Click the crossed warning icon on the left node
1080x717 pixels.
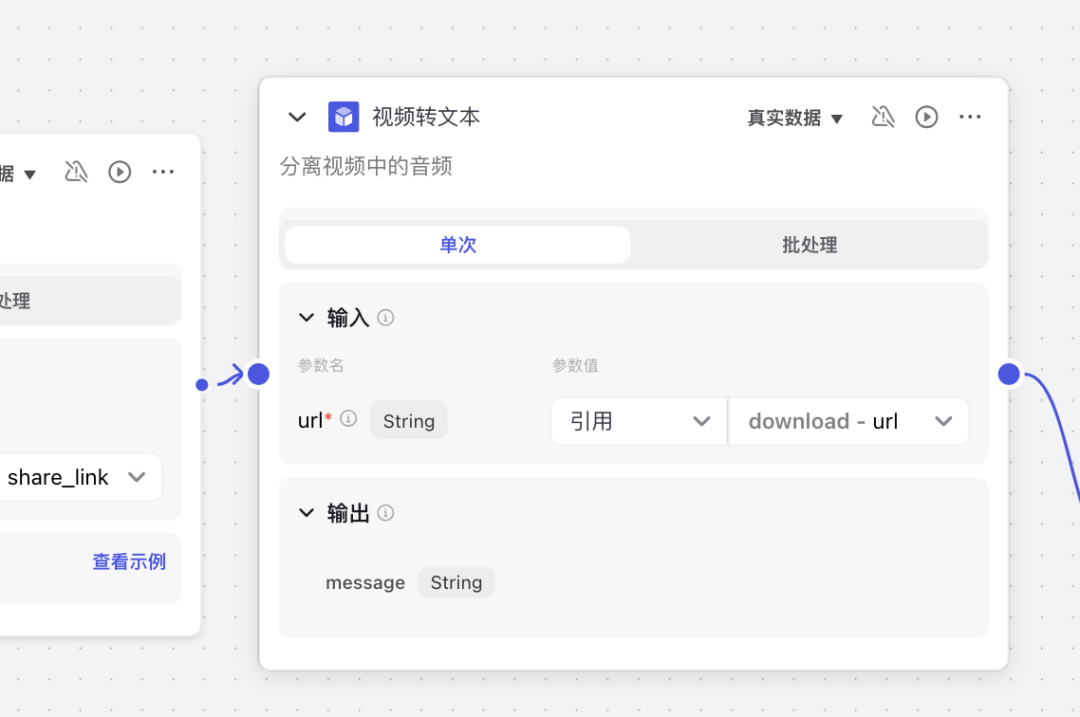76,171
